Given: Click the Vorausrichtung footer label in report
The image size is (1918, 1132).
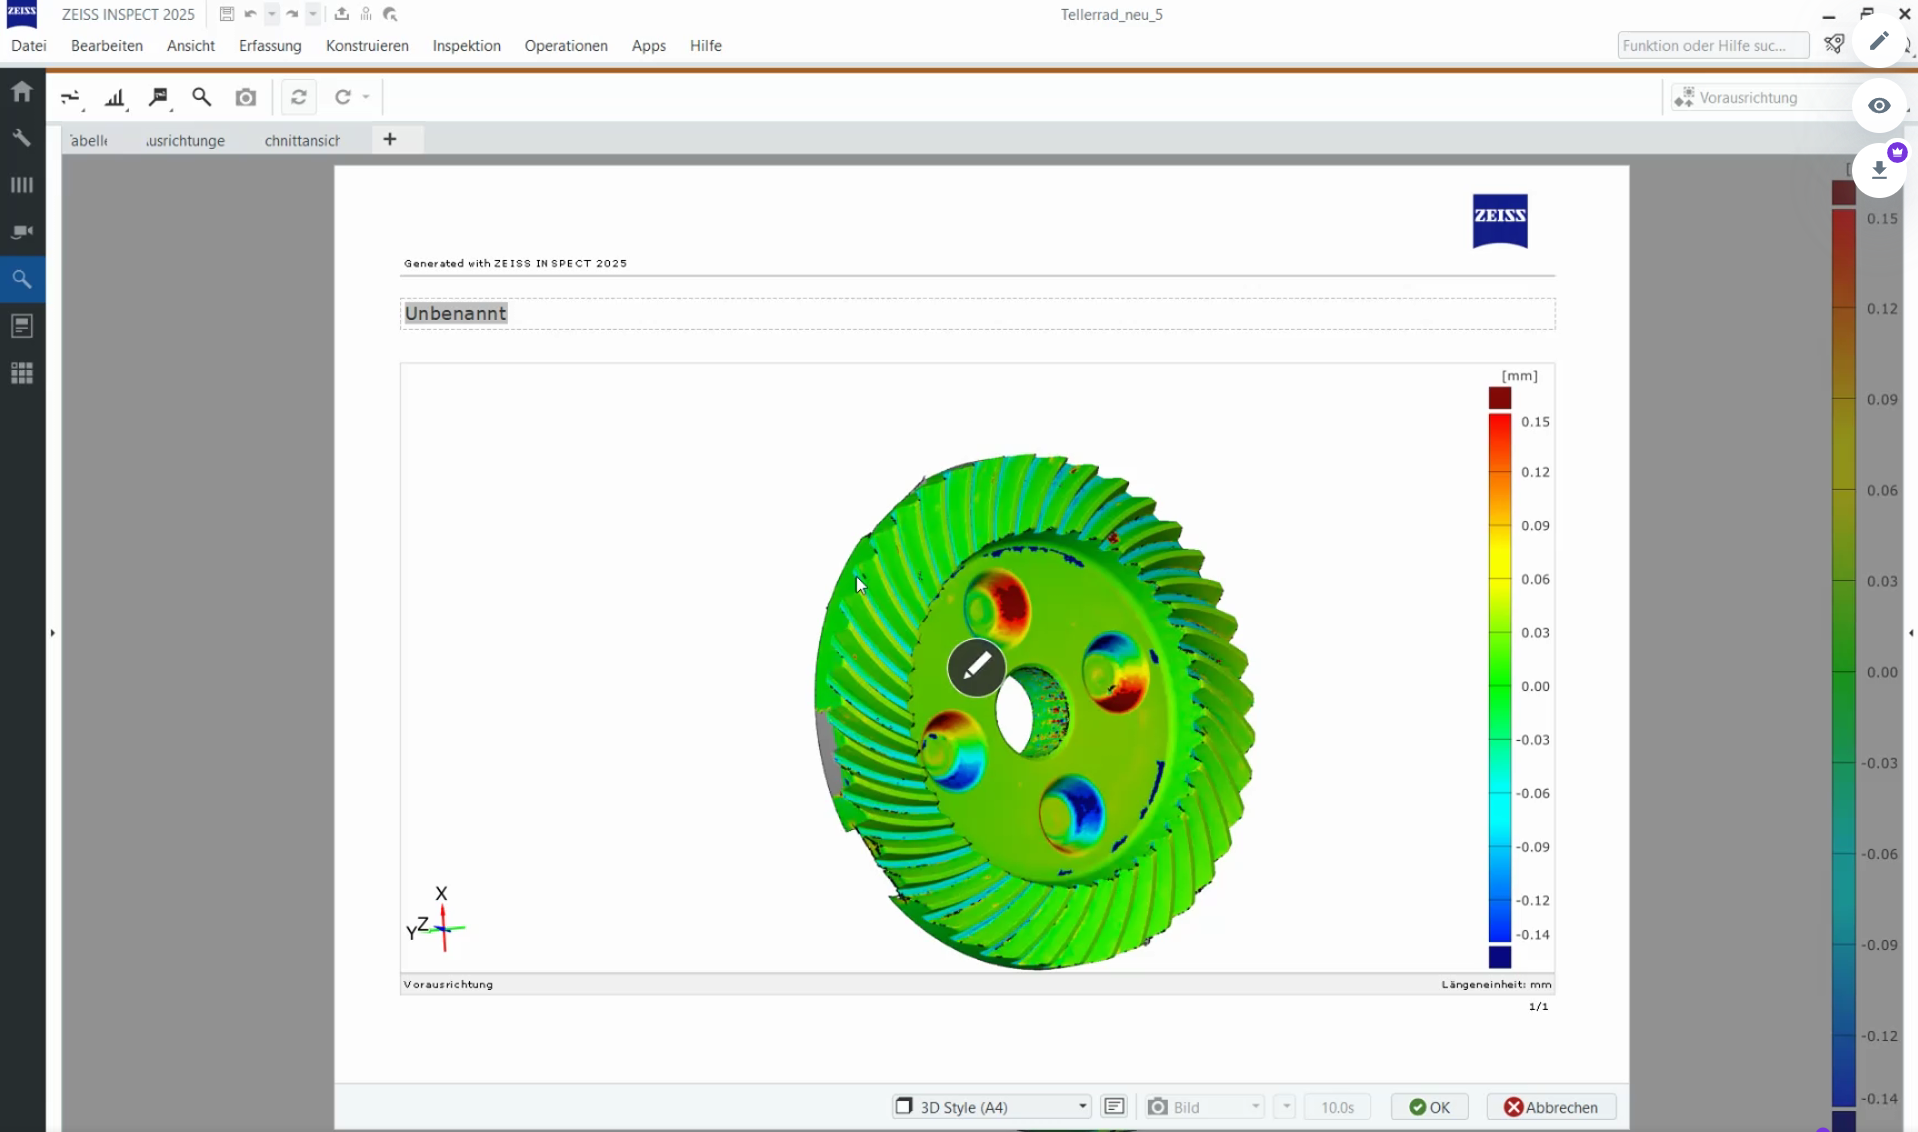Looking at the screenshot, I should 448,984.
